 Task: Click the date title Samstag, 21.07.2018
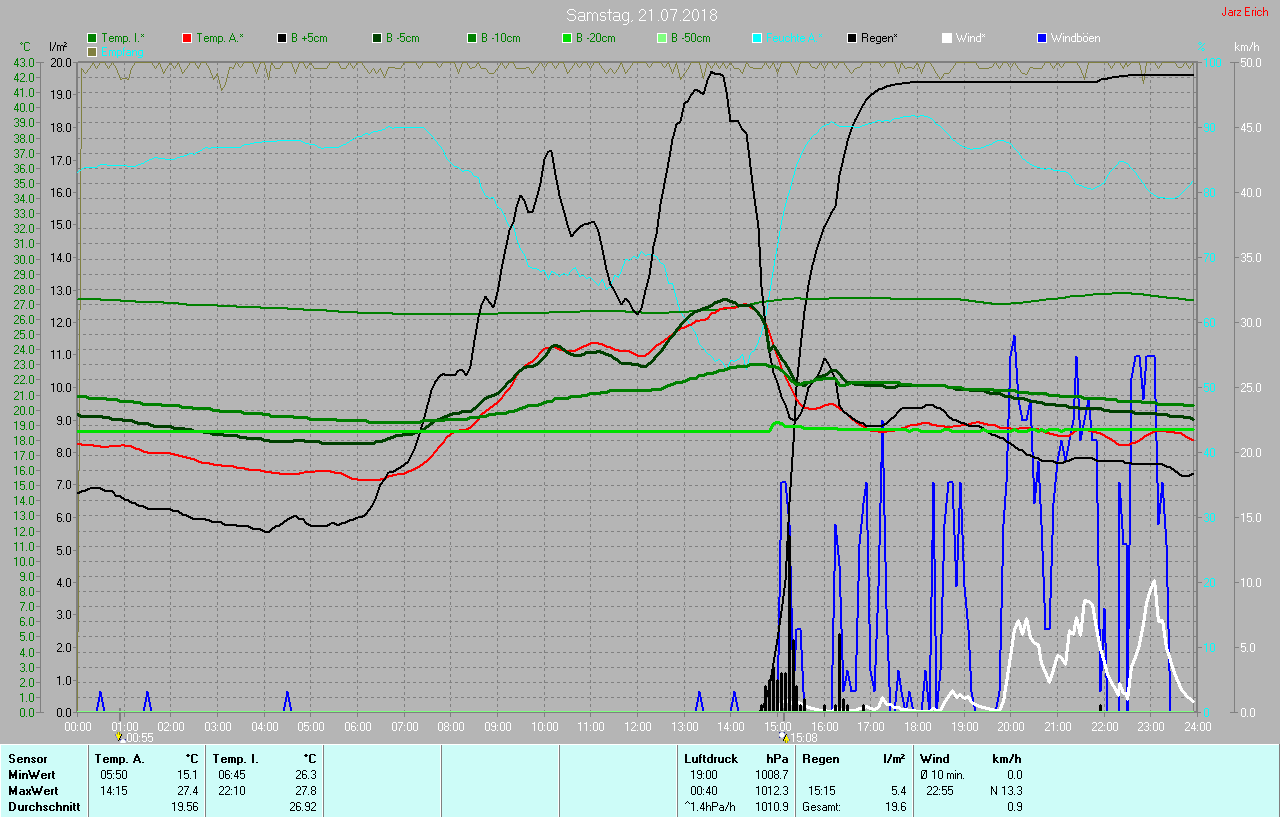tap(641, 15)
